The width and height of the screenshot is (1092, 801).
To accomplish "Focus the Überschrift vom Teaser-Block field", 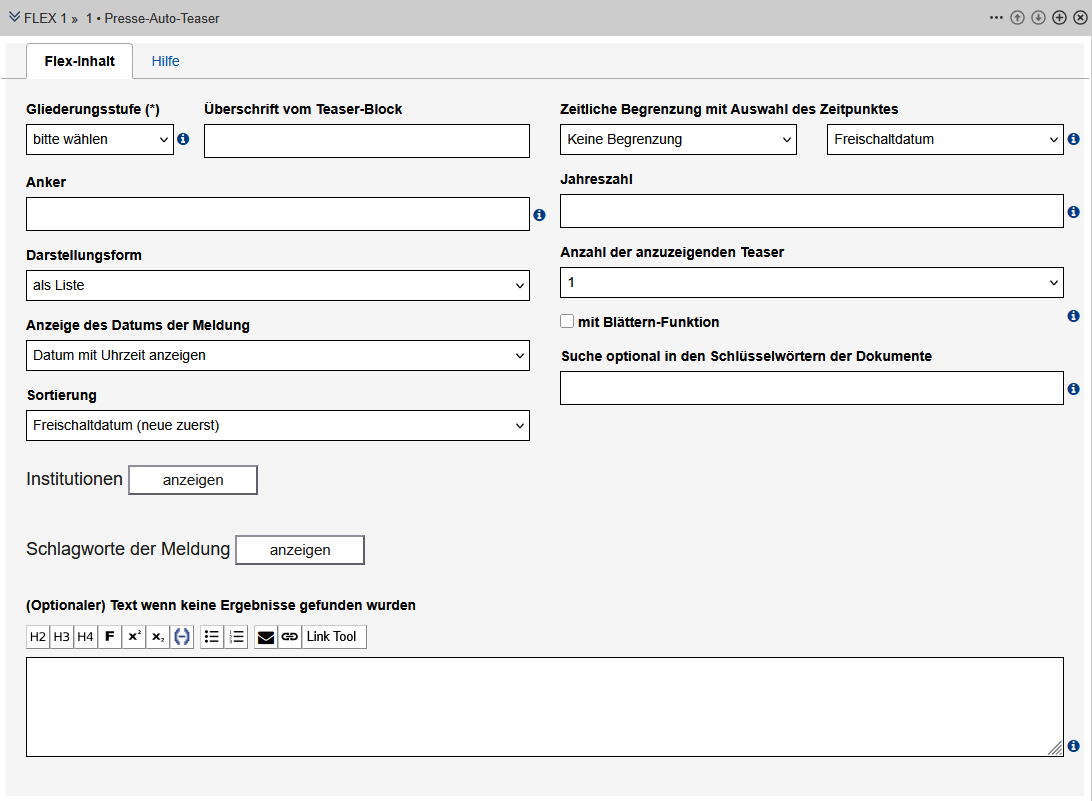I will coord(367,141).
